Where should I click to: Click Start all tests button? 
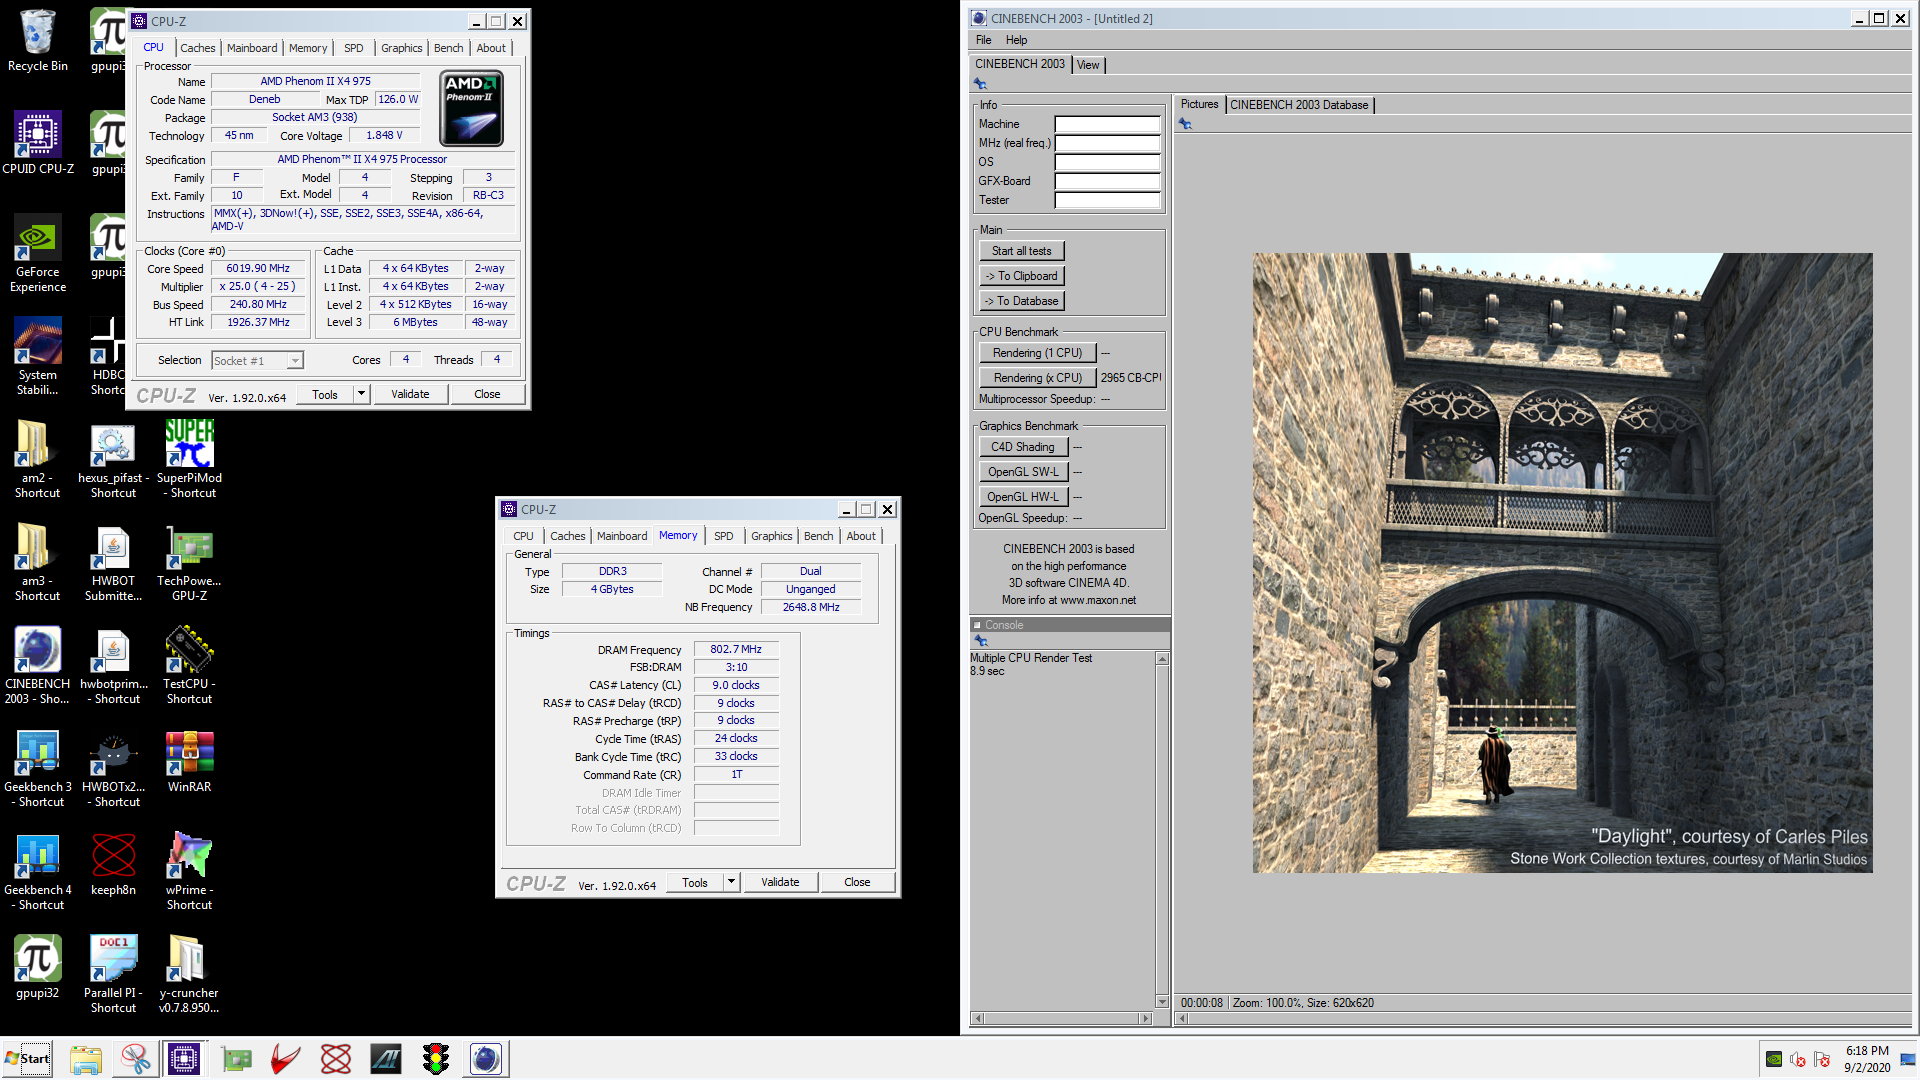pyautogui.click(x=1021, y=251)
